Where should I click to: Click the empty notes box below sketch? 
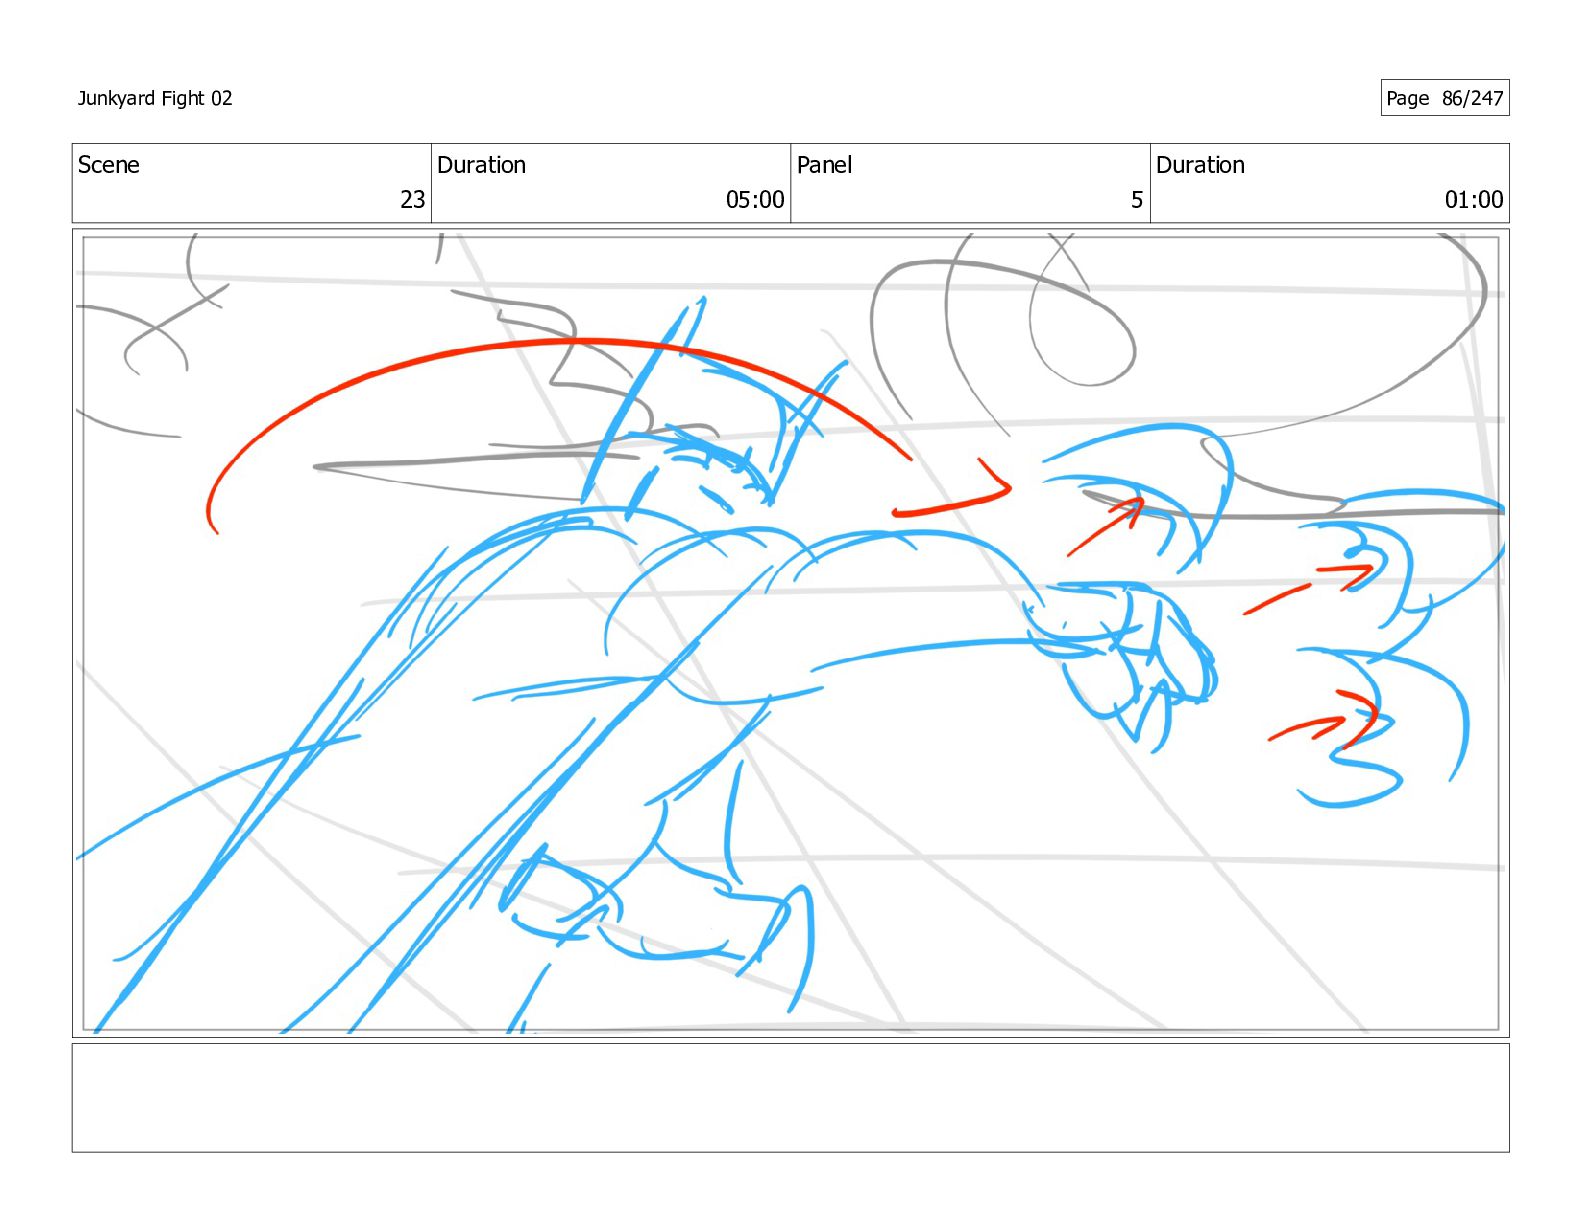[790, 1098]
